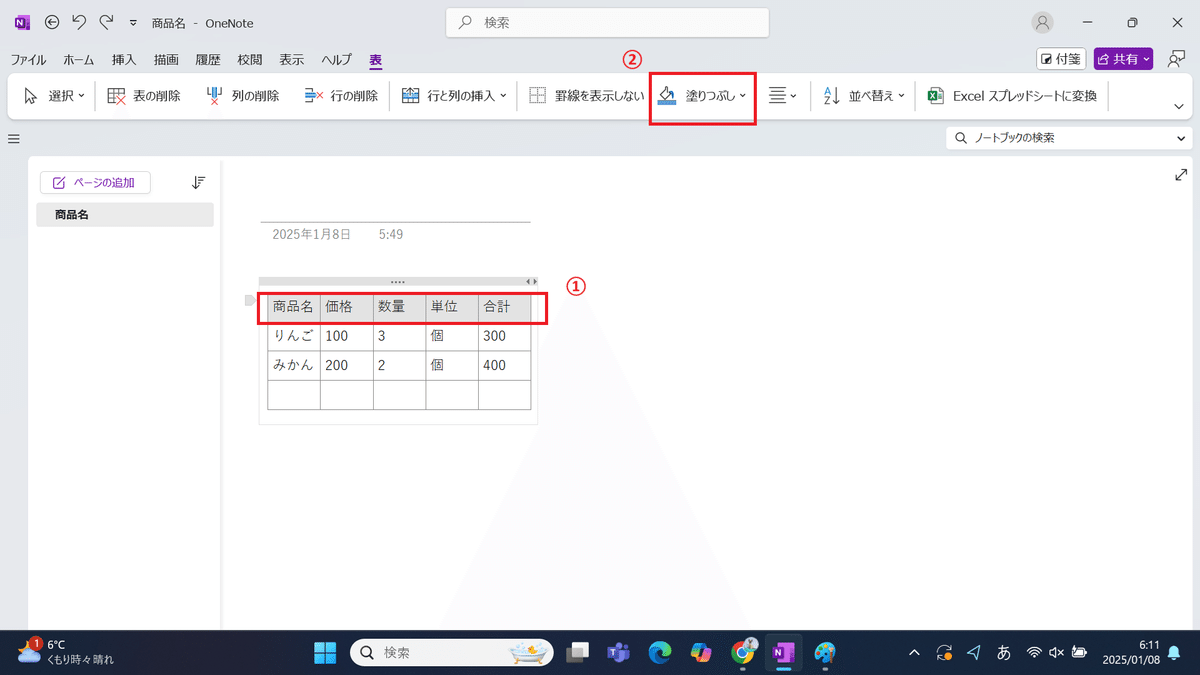Image resolution: width=1200 pixels, height=675 pixels.
Task: Open the 行と列の挿入 dropdown
Action: [453, 96]
